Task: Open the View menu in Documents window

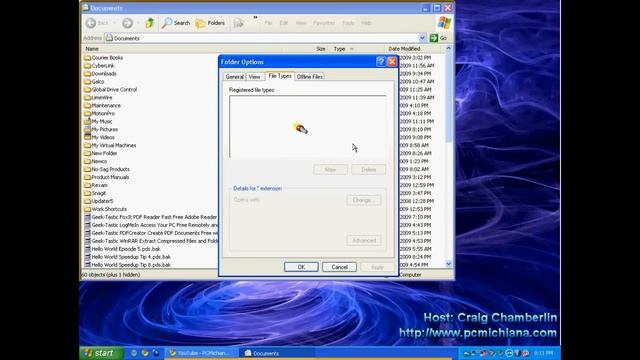Action: click(x=301, y=23)
